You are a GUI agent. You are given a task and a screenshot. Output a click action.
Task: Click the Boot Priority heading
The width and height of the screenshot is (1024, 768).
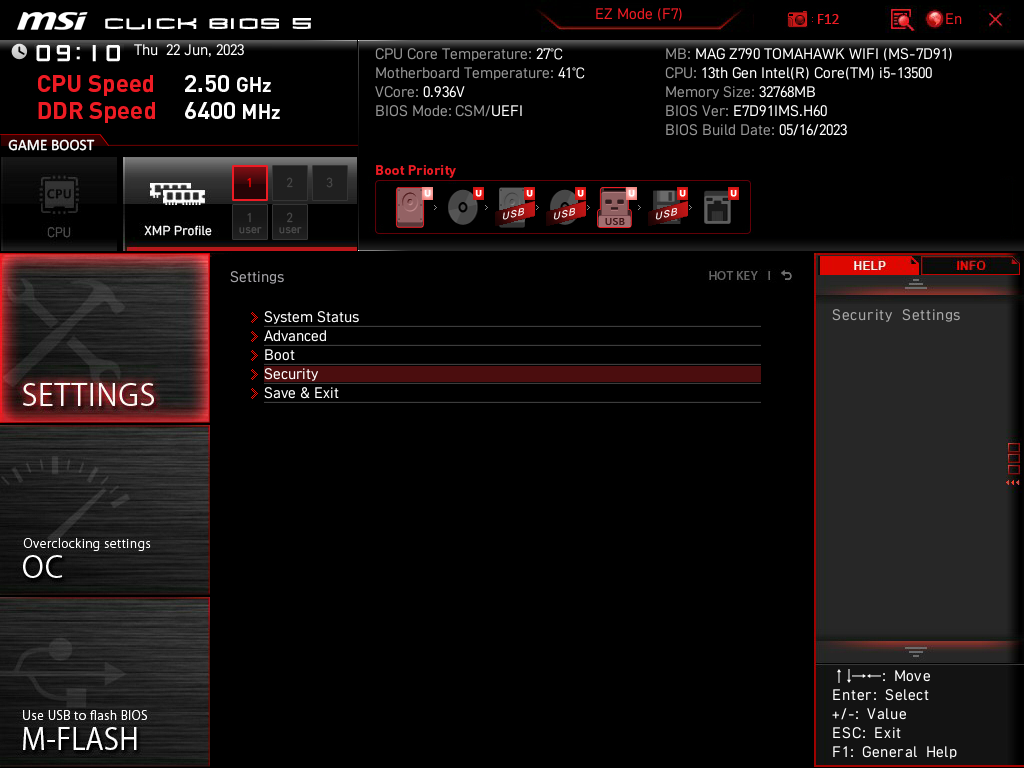pyautogui.click(x=415, y=170)
